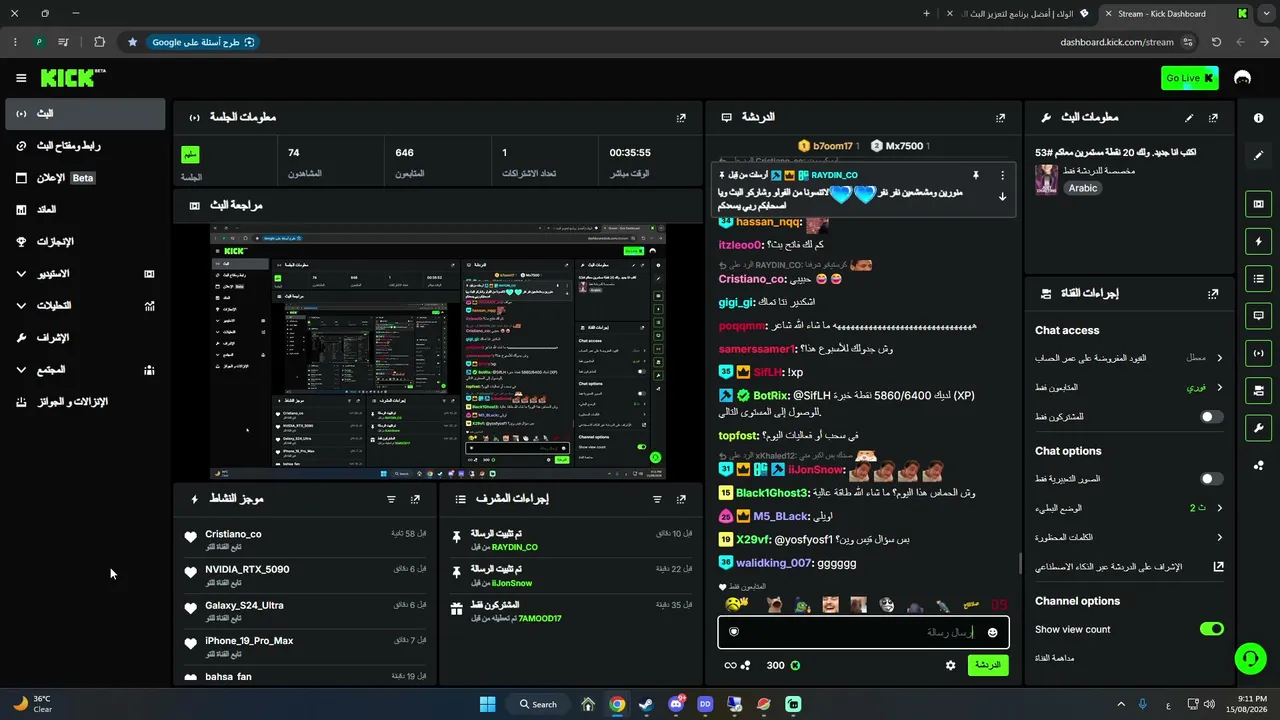
Task: Open الإعلان Beta in the sidebar
Action: click(x=85, y=178)
